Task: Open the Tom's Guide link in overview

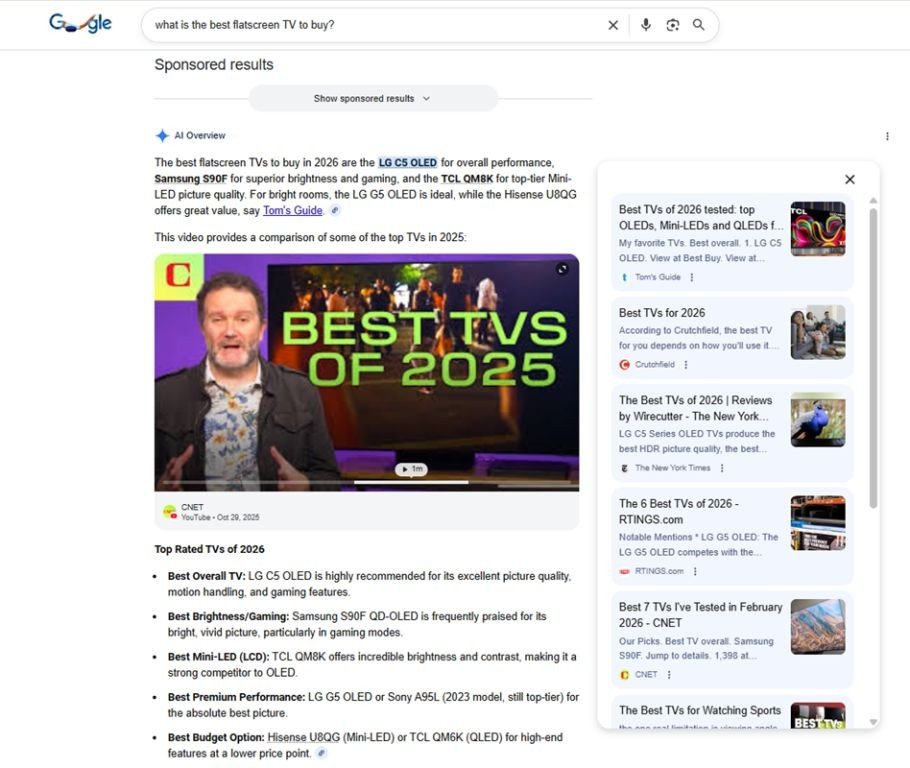Action: click(x=292, y=210)
